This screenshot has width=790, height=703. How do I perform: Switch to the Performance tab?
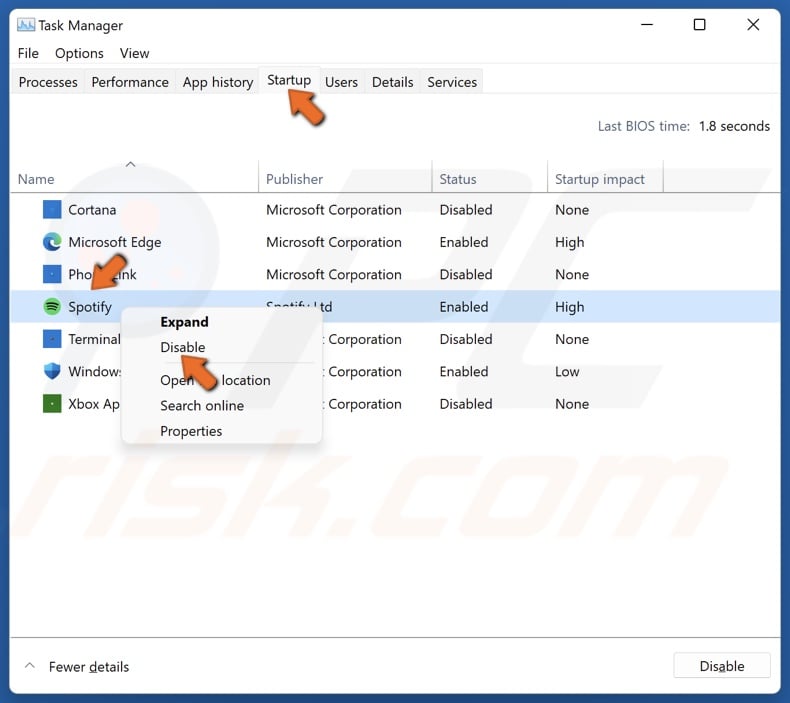[130, 82]
